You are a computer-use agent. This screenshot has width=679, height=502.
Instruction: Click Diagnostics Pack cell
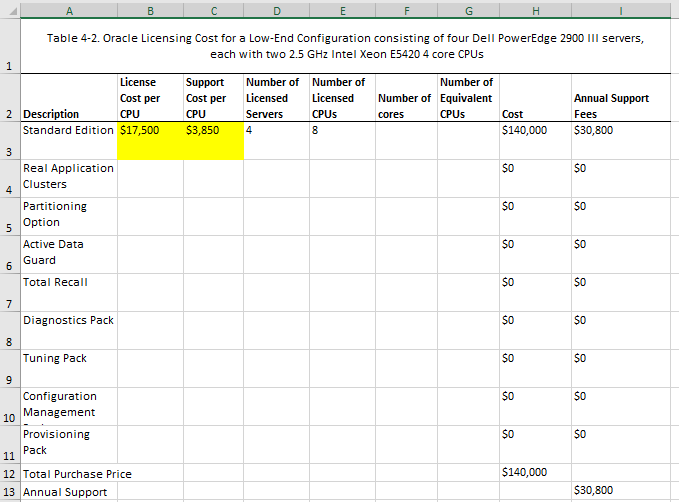pyautogui.click(x=69, y=331)
